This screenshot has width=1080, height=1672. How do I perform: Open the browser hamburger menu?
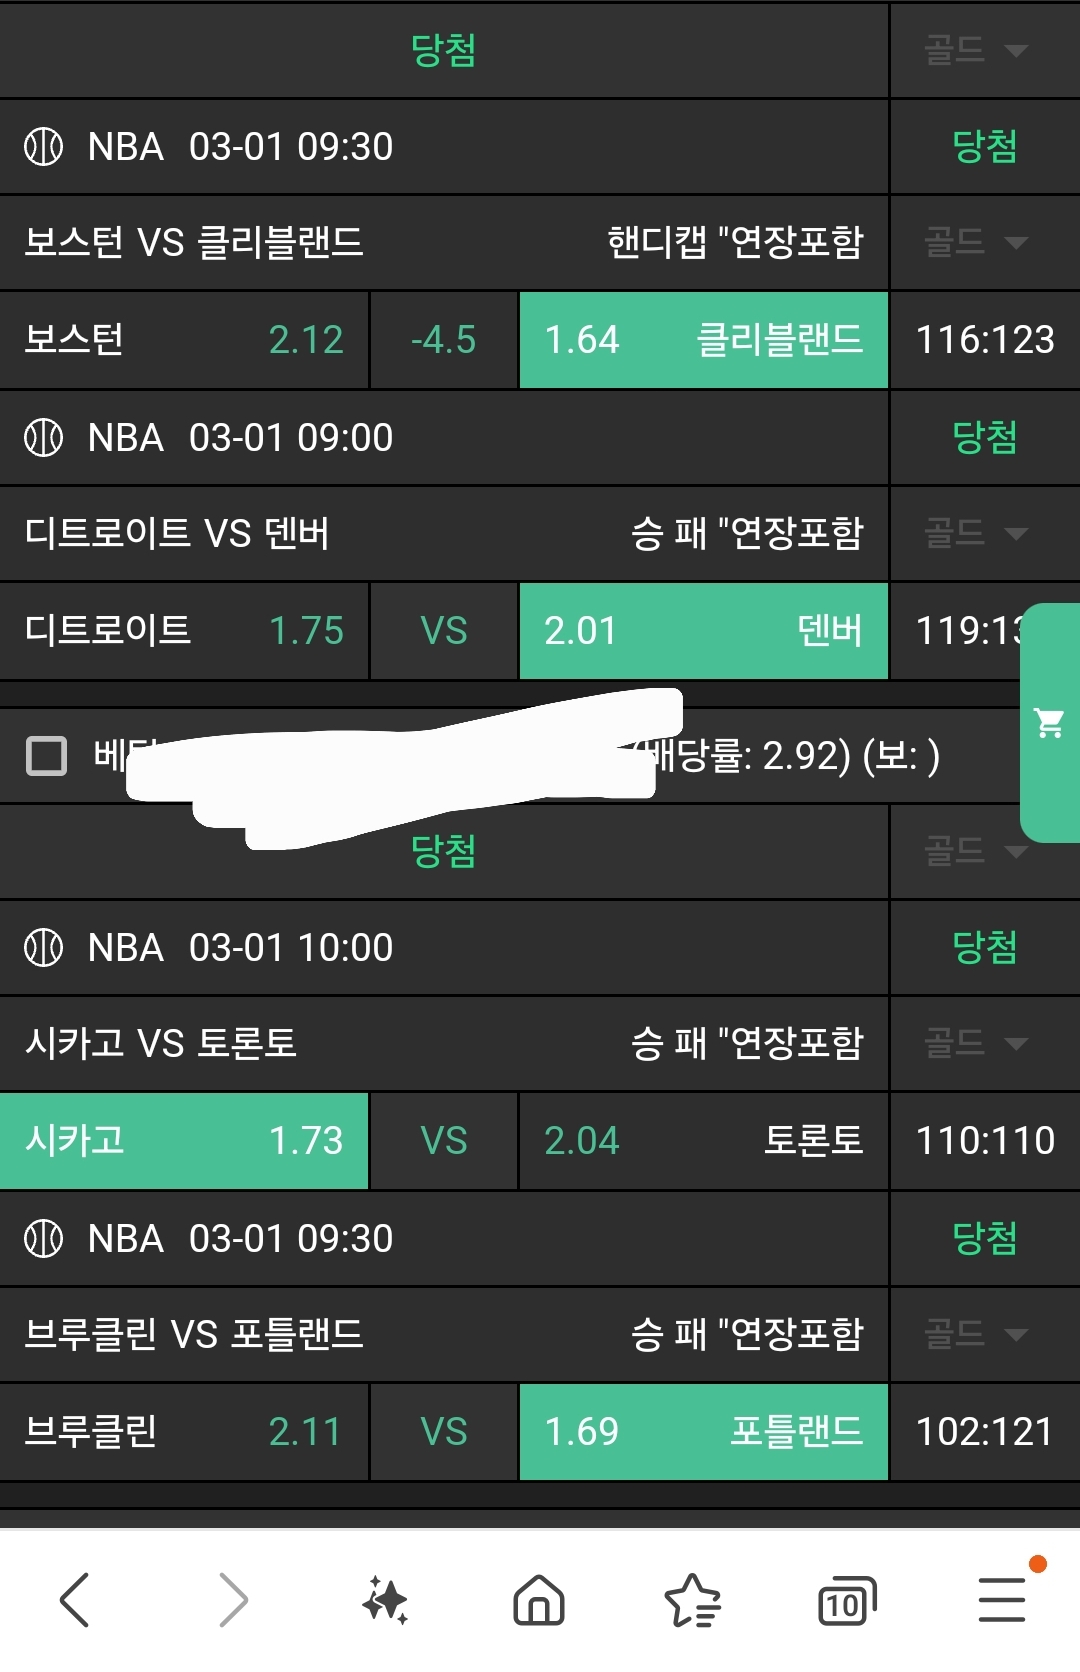1002,1599
